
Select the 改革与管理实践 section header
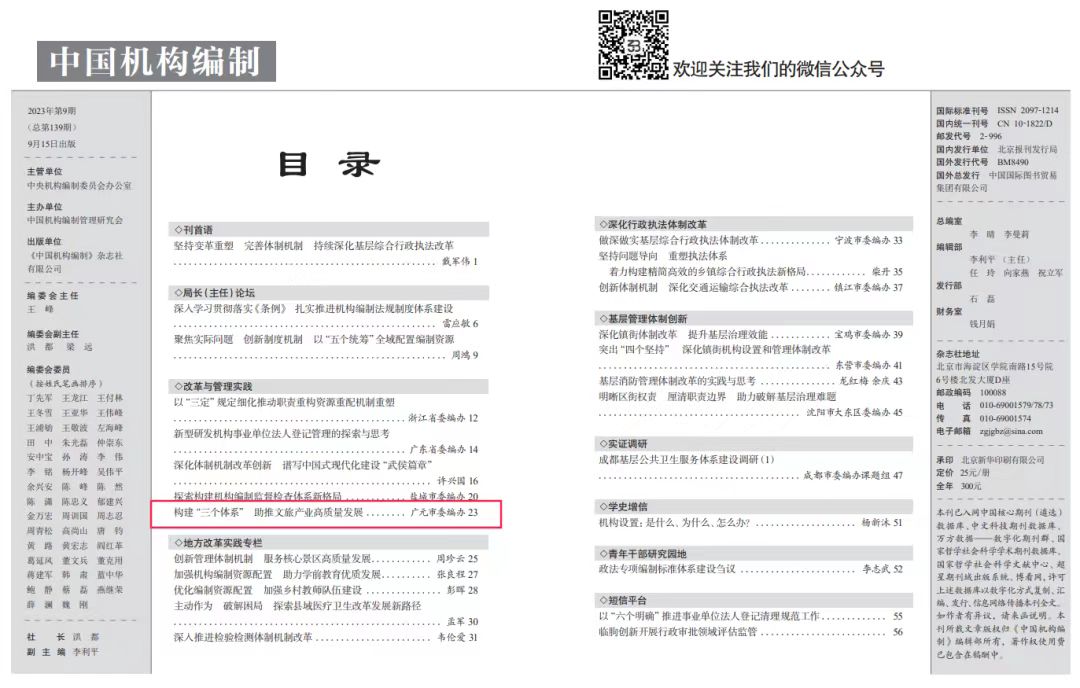(214, 386)
